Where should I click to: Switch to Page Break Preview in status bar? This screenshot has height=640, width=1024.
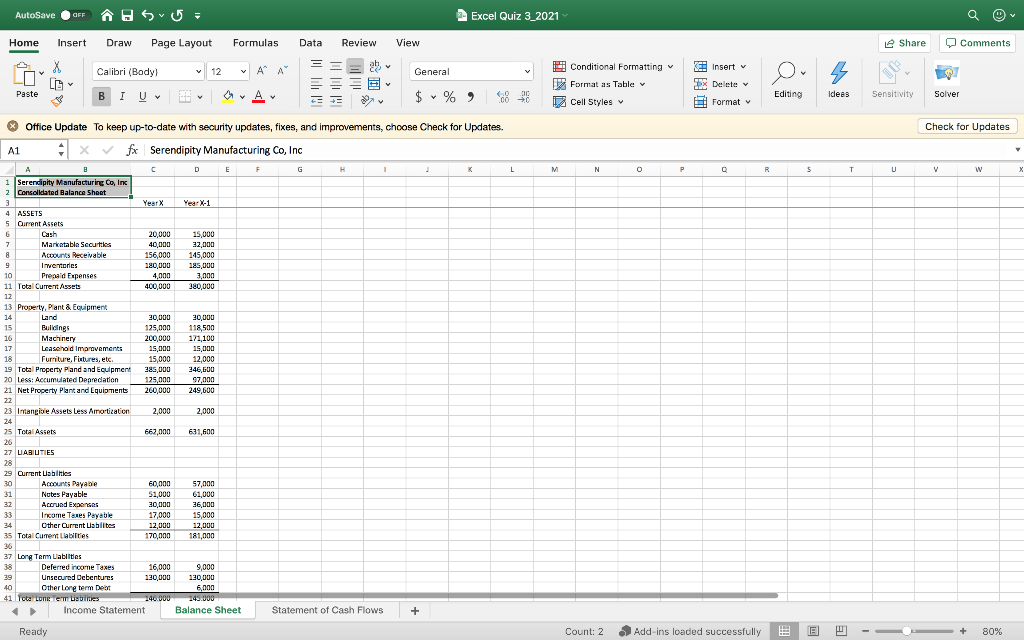point(841,631)
